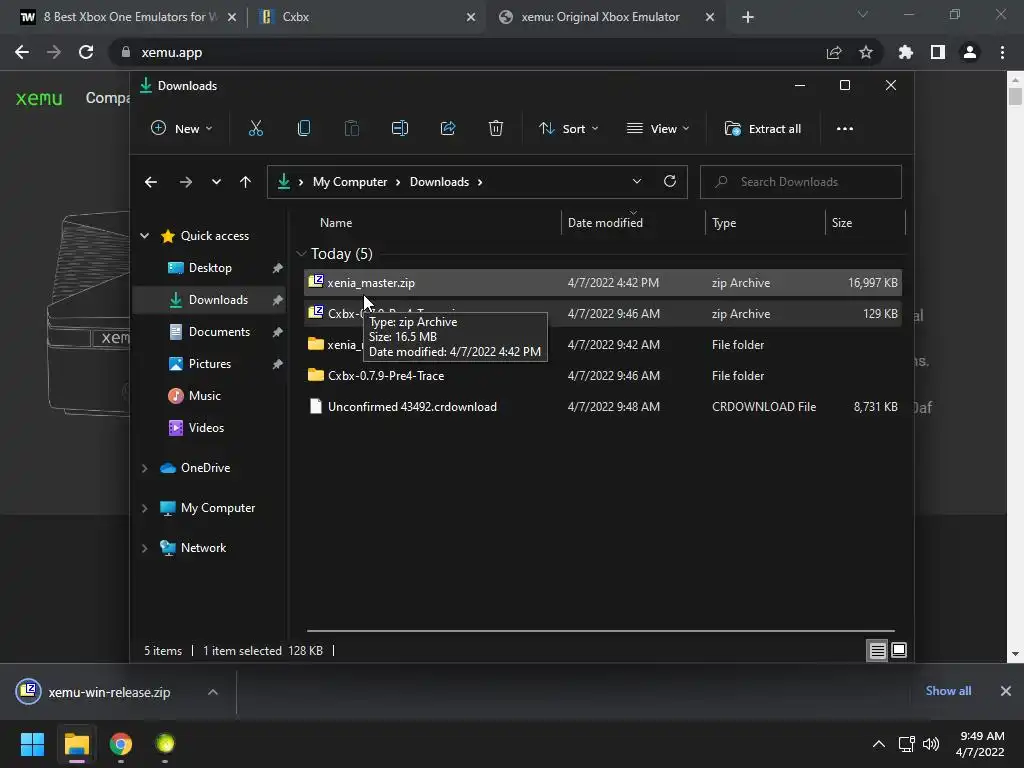Click Show all downloads link
Viewport: 1024px width, 768px height.
coord(948,691)
